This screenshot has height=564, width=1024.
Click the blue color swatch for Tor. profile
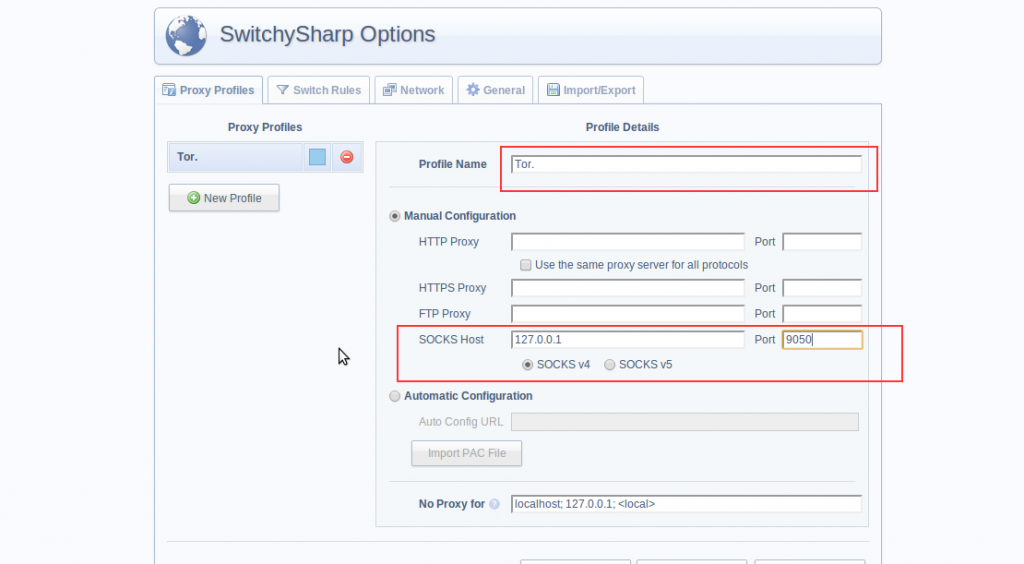click(x=317, y=157)
